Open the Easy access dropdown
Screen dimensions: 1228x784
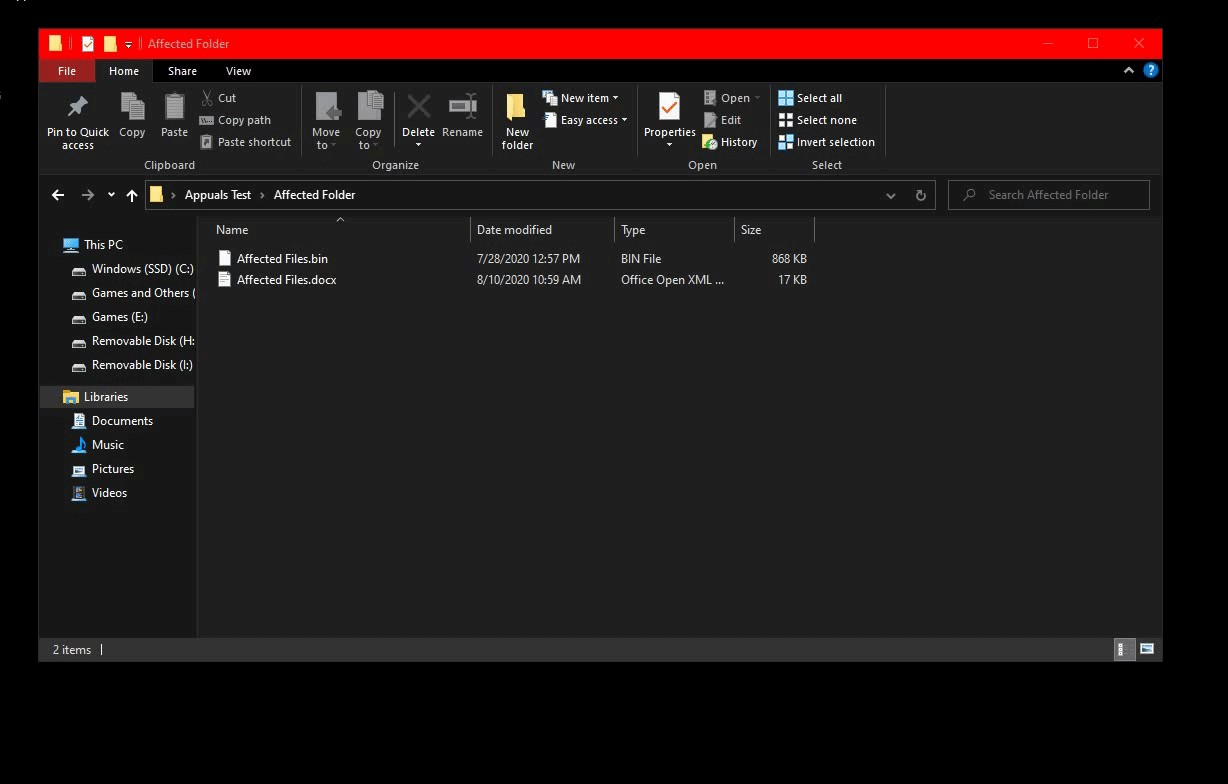[585, 120]
